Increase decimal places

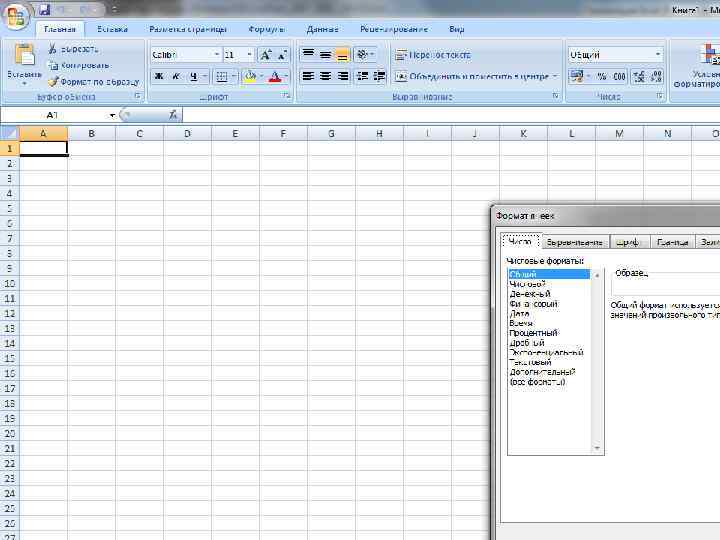(639, 77)
